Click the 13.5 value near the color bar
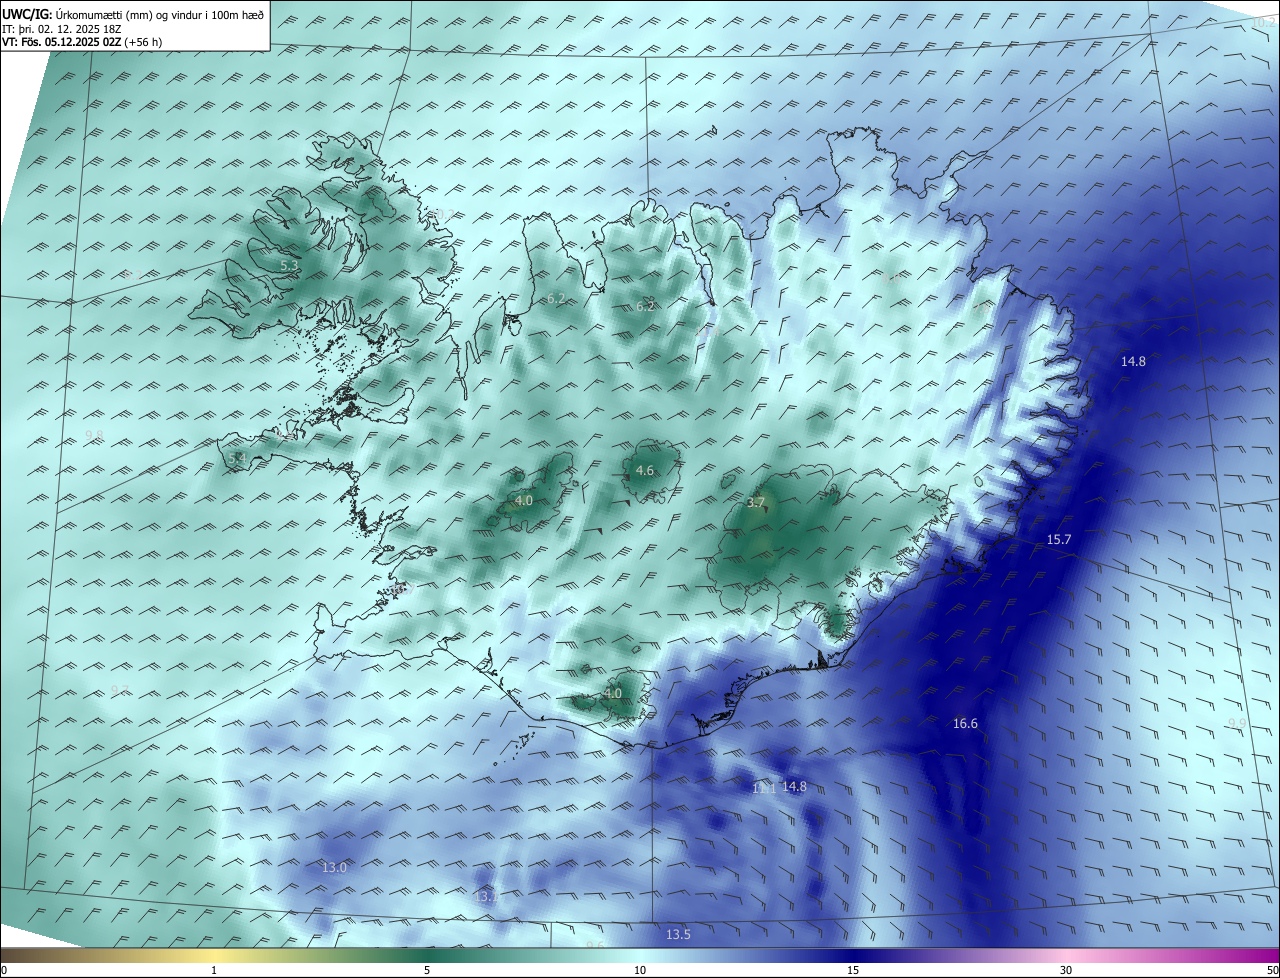The width and height of the screenshot is (1280, 978). (x=678, y=935)
